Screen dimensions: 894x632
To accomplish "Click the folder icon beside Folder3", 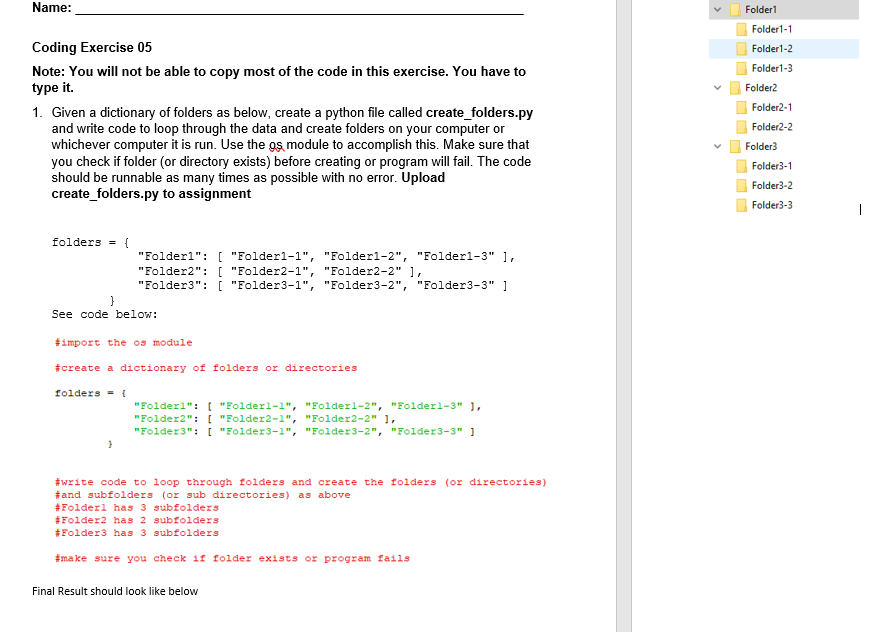I will click(x=737, y=146).
